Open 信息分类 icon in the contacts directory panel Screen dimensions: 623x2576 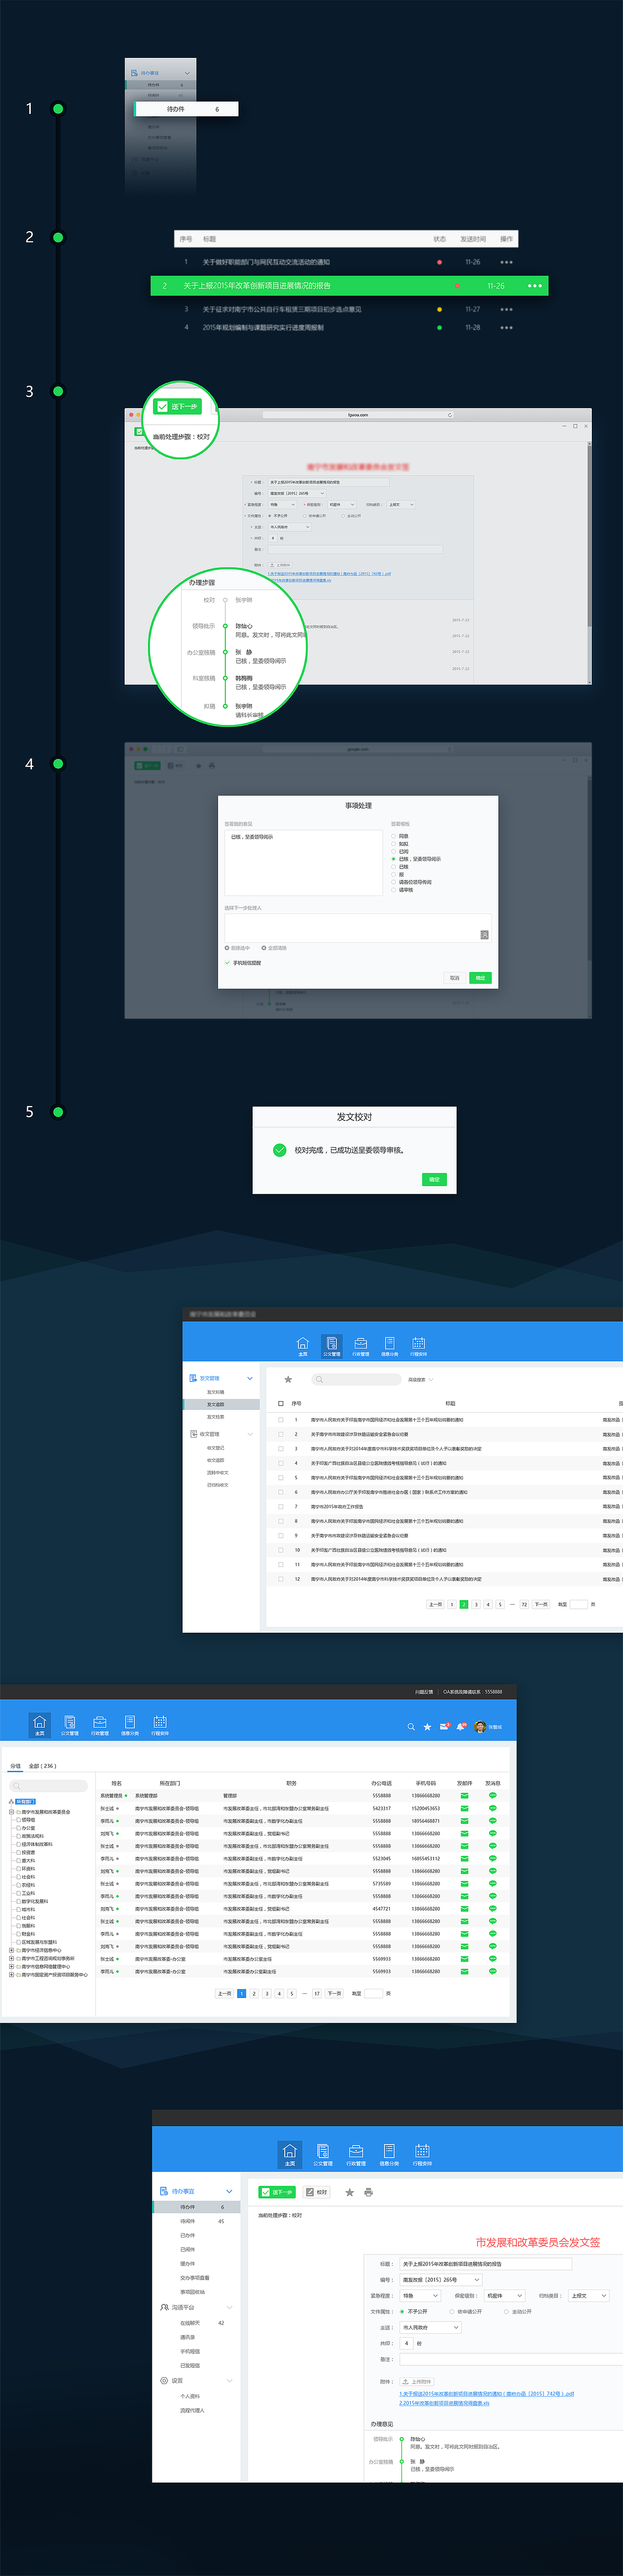click(x=130, y=1724)
